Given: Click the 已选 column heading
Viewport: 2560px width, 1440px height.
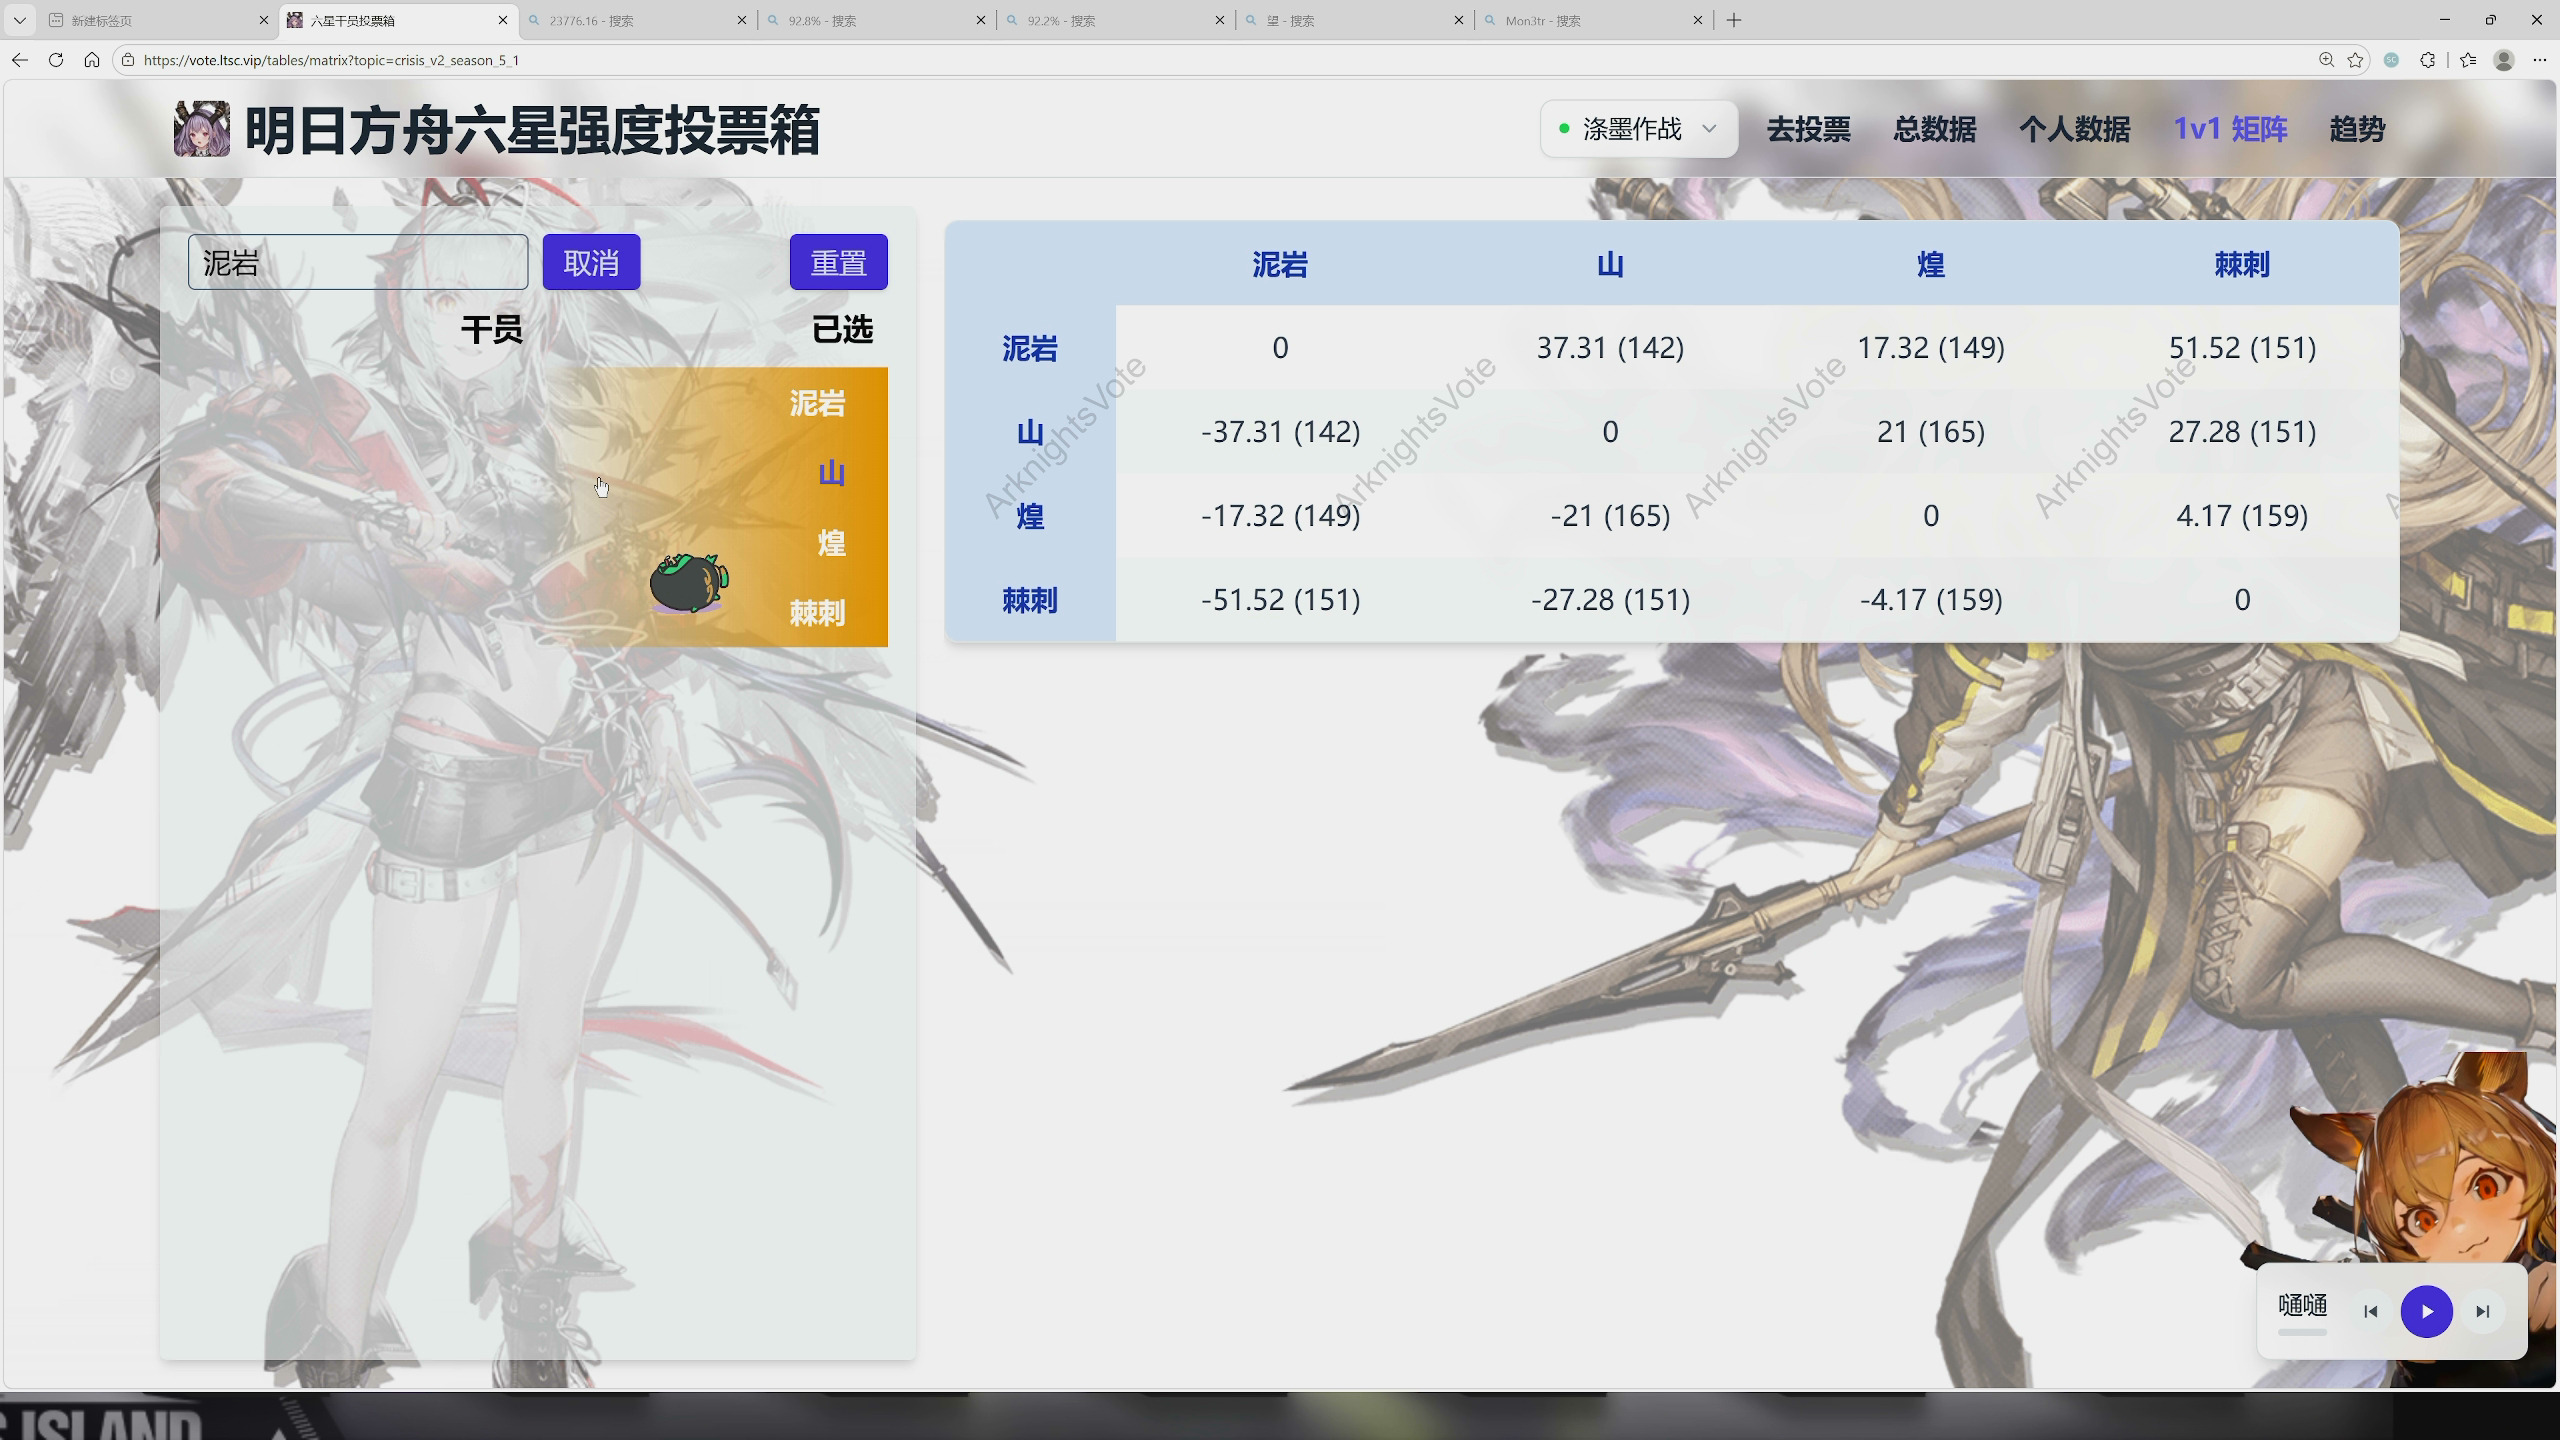Looking at the screenshot, I should [842, 329].
